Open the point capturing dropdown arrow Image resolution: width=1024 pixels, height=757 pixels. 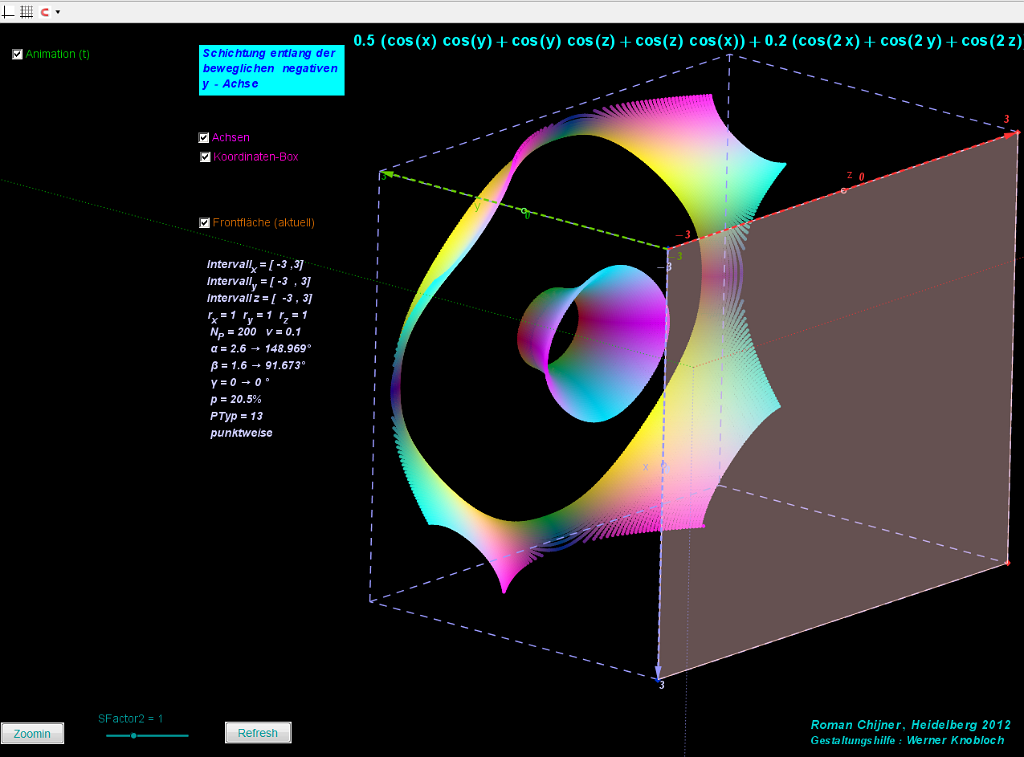58,12
